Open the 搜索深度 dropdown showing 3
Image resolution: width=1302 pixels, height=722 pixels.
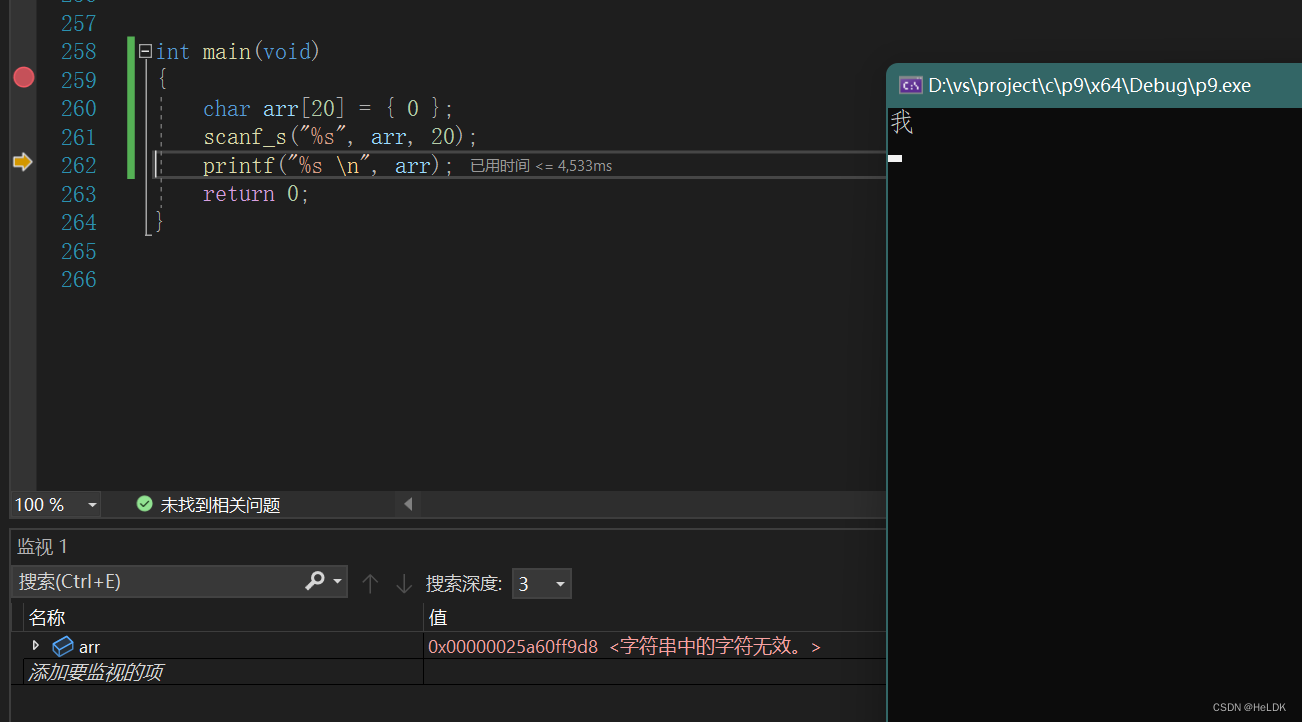(x=541, y=584)
